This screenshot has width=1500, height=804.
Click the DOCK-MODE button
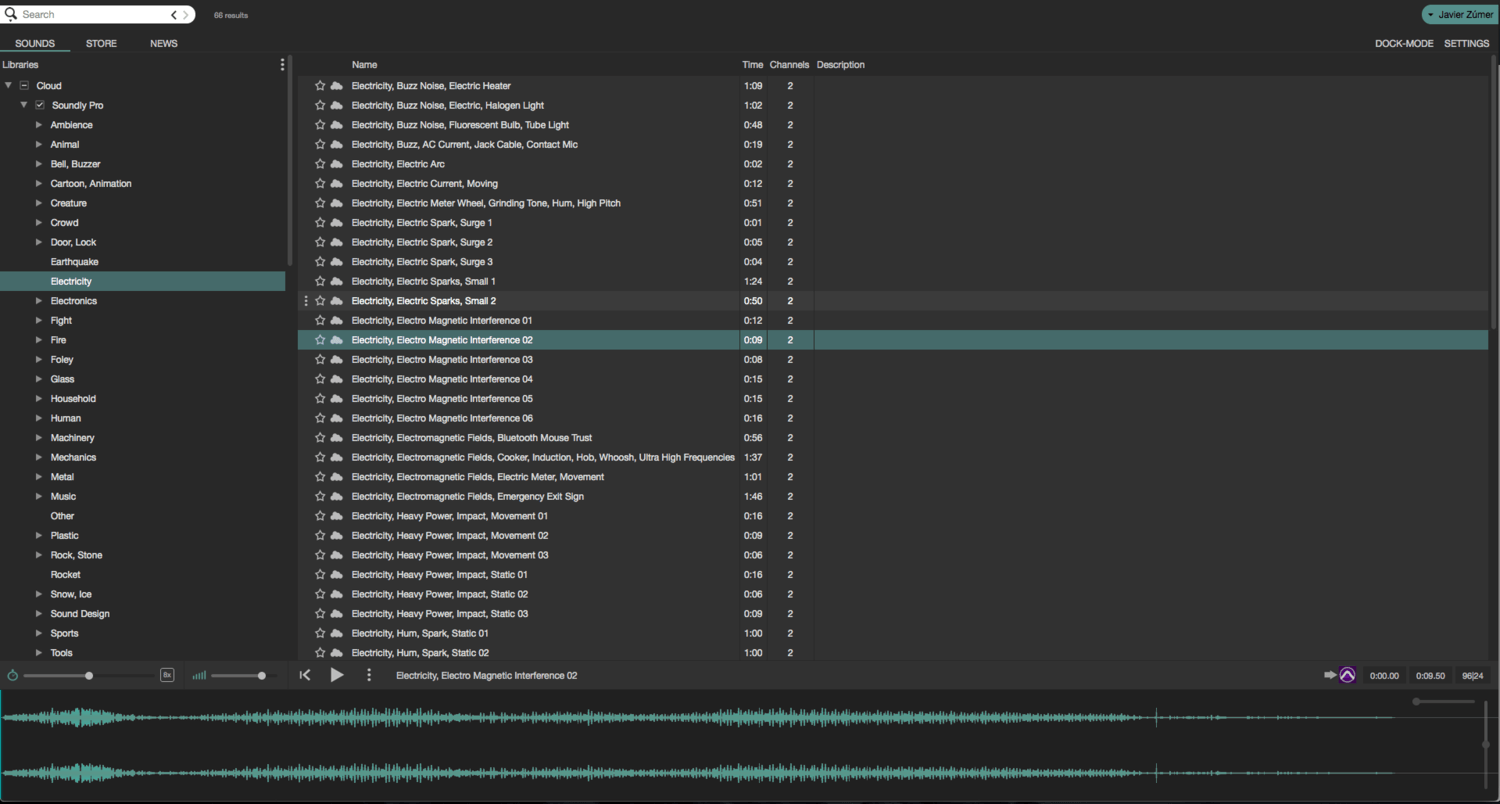click(x=1404, y=43)
